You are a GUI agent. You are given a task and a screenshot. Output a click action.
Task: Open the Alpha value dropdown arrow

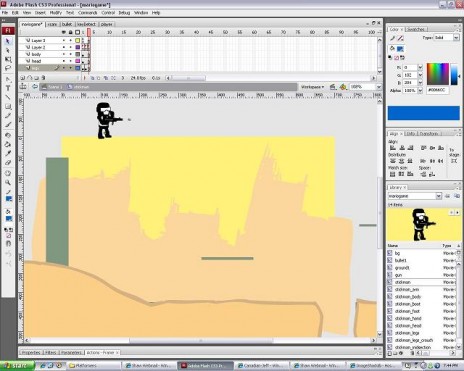(x=420, y=91)
